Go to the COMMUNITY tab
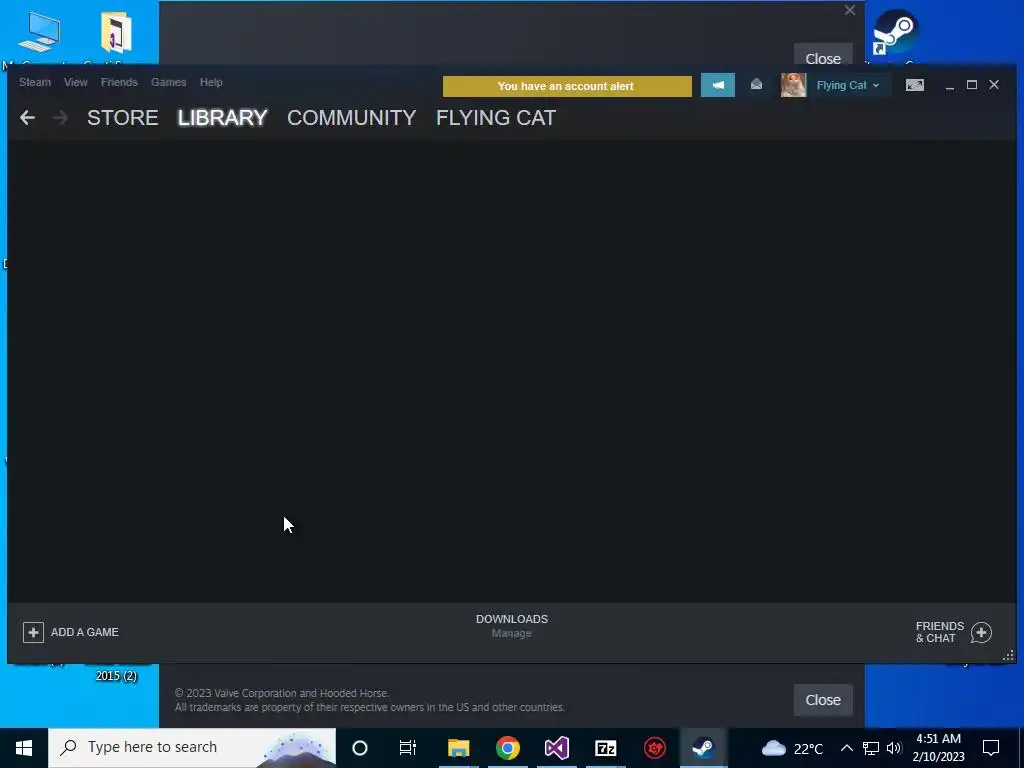Viewport: 1024px width, 768px height. tap(351, 118)
